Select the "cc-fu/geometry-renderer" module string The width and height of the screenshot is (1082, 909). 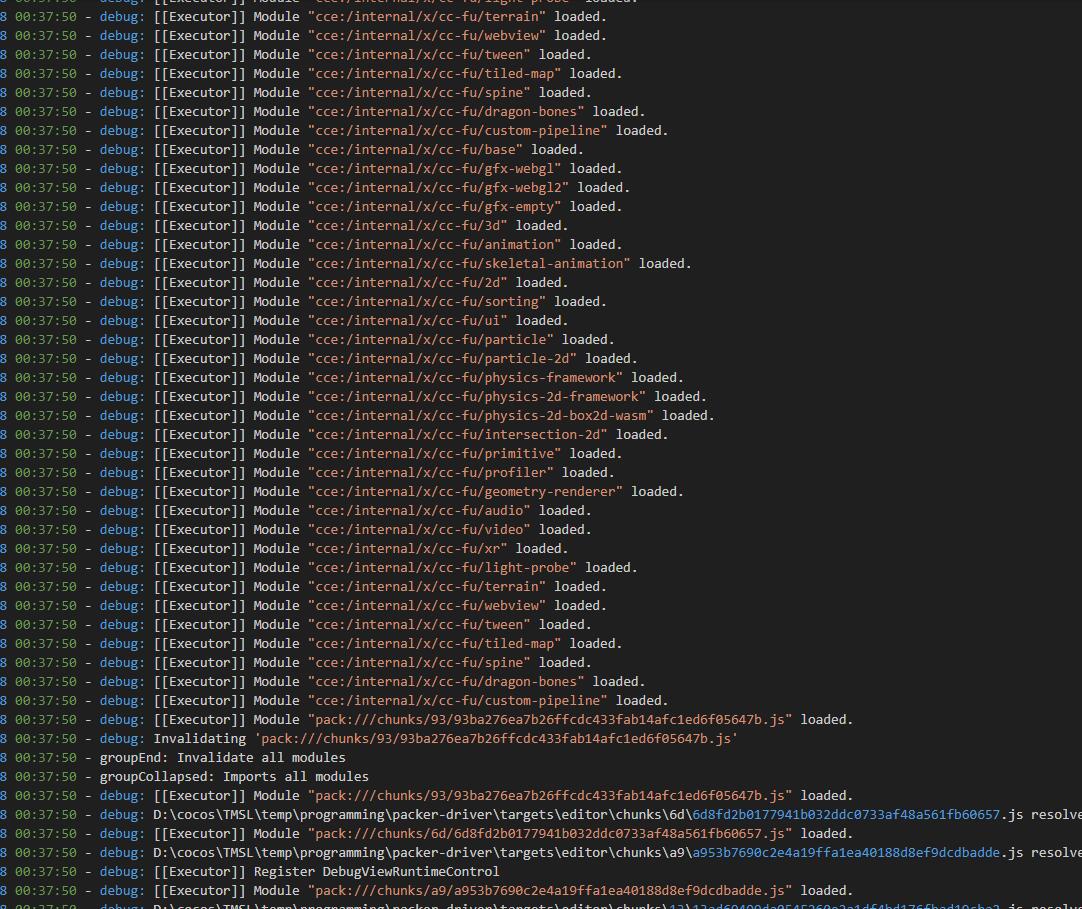(x=465, y=492)
